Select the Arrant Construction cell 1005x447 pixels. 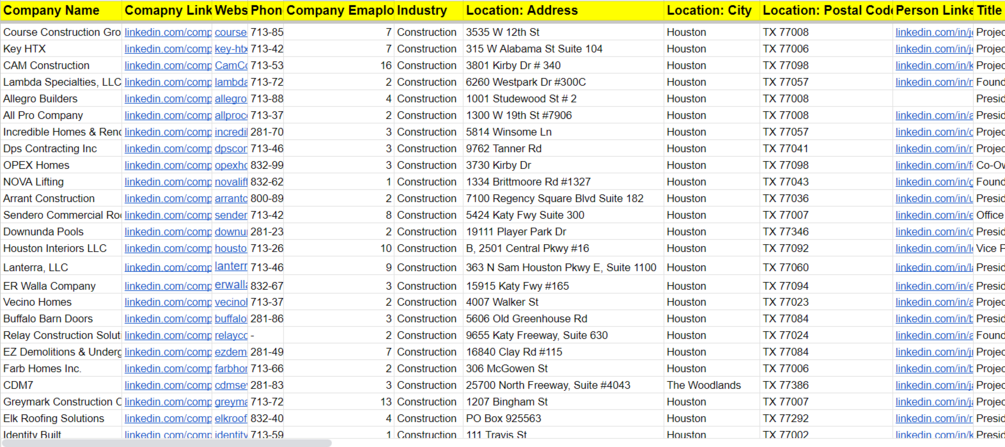coord(61,198)
